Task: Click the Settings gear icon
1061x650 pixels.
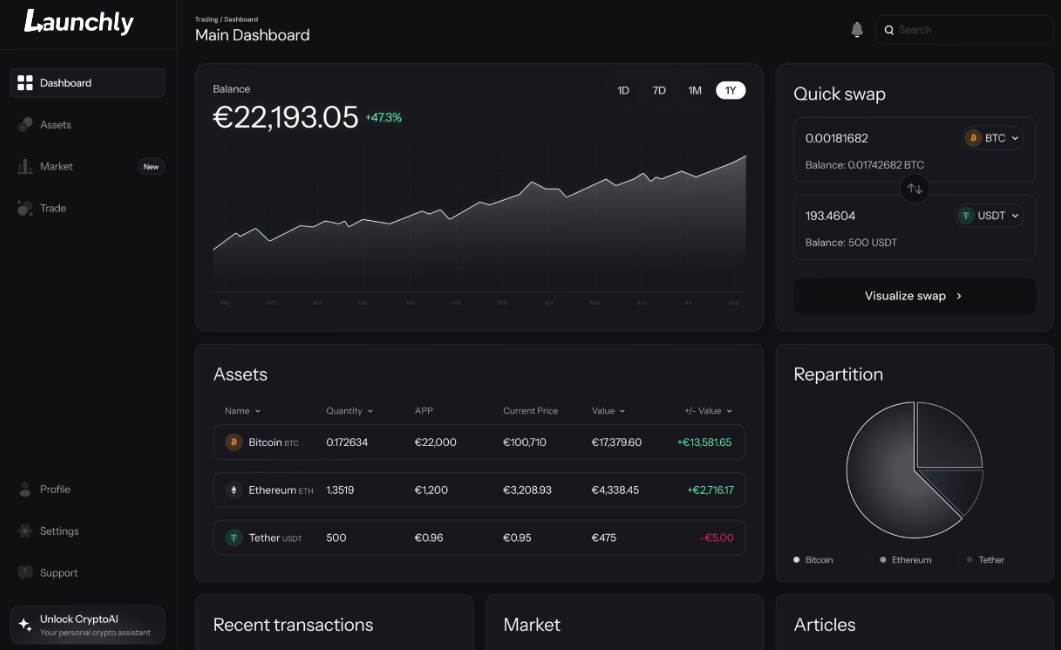Action: click(x=25, y=531)
